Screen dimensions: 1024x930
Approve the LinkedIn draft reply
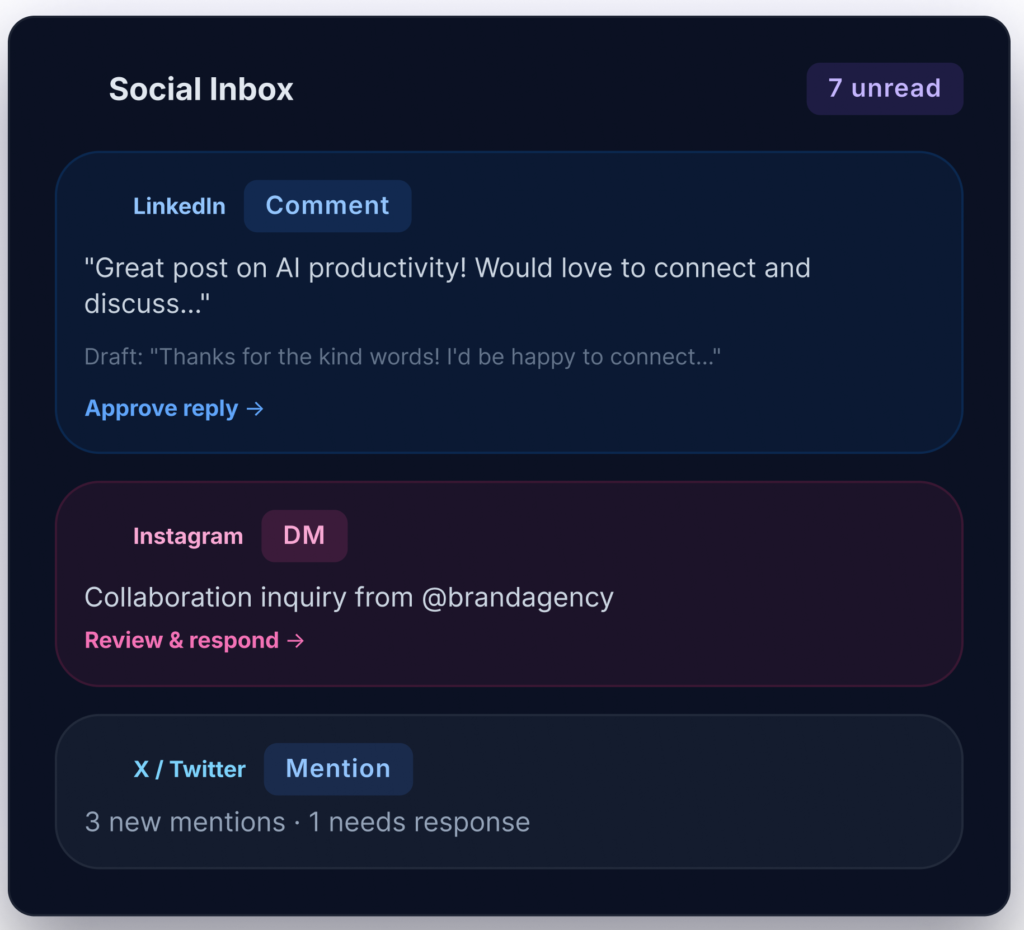[x=162, y=408]
